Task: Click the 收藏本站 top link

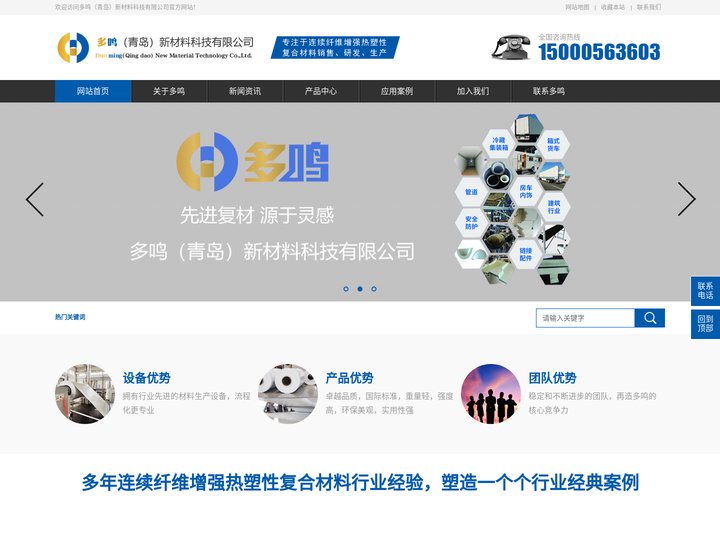Action: [x=613, y=7]
